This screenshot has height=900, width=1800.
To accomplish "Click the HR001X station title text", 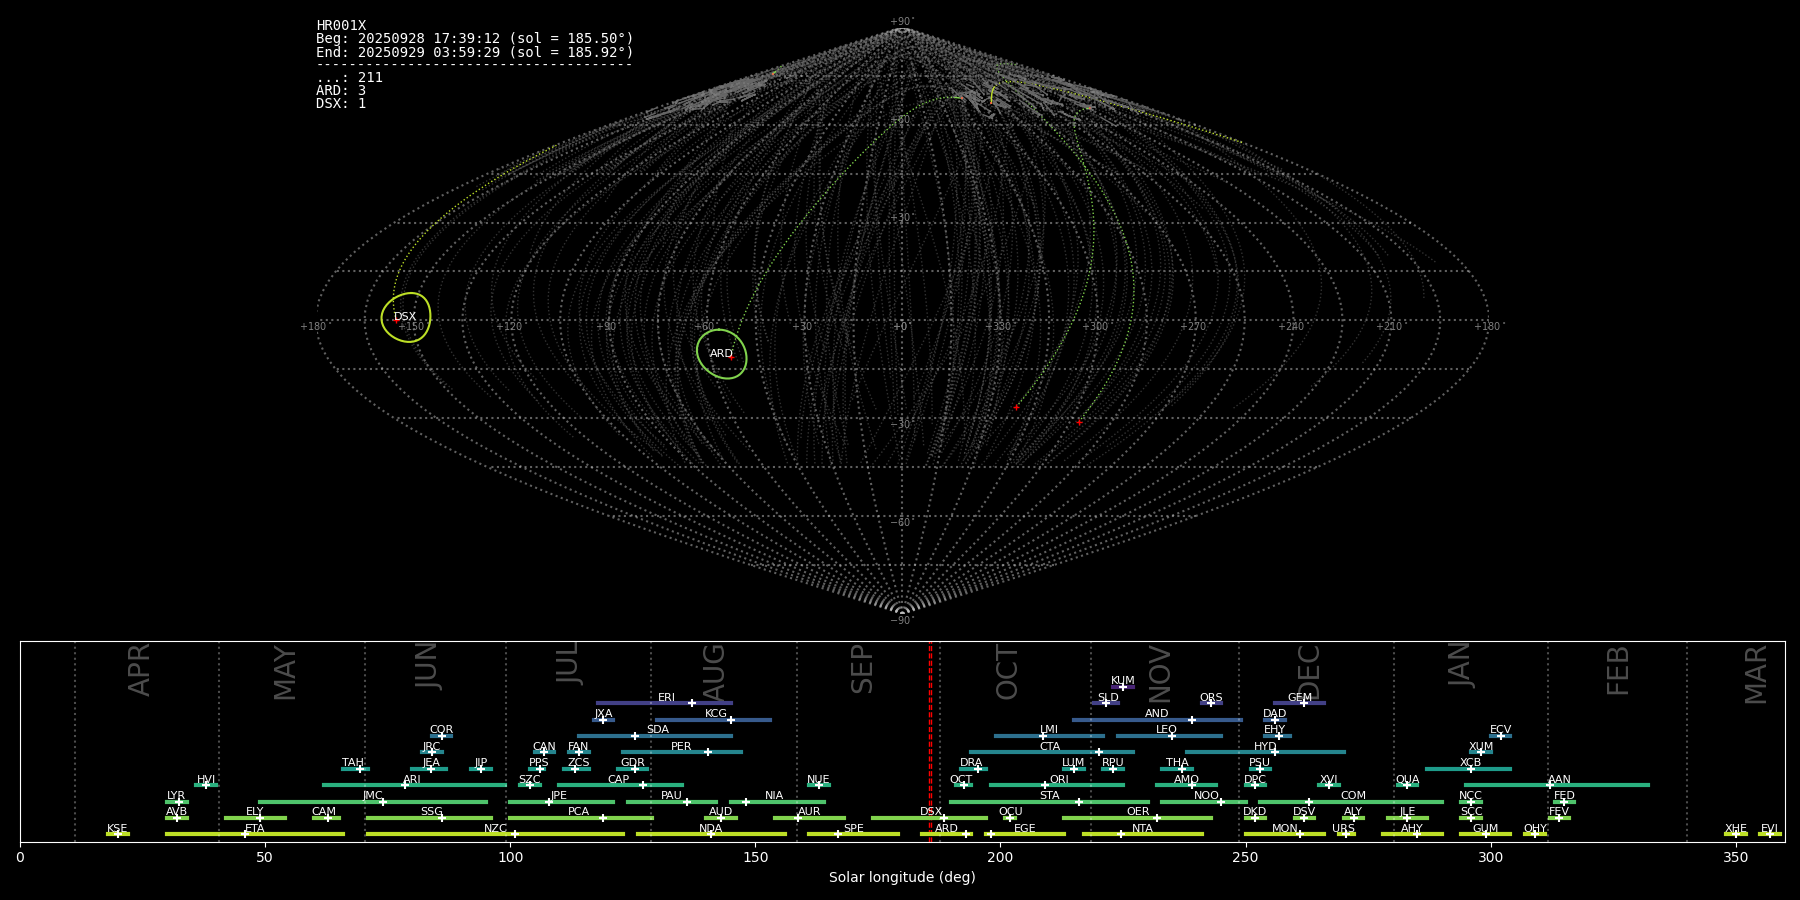I will 341,26.
